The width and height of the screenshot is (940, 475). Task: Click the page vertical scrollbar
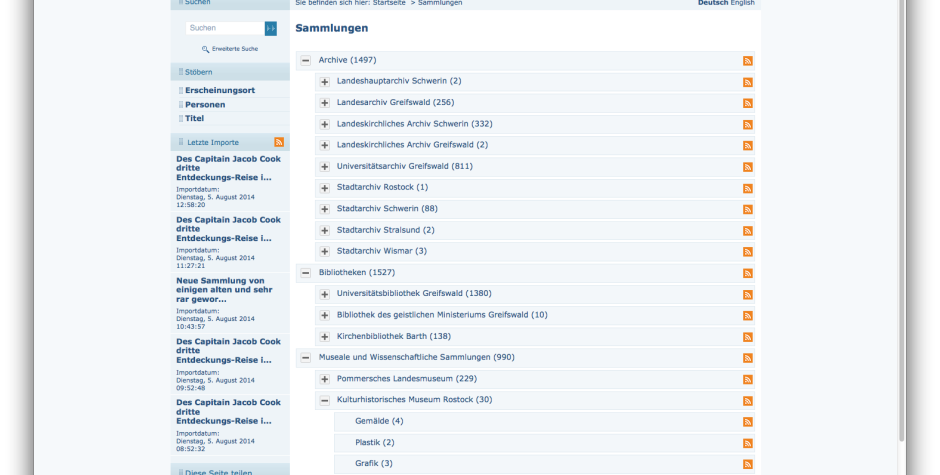[902, 222]
